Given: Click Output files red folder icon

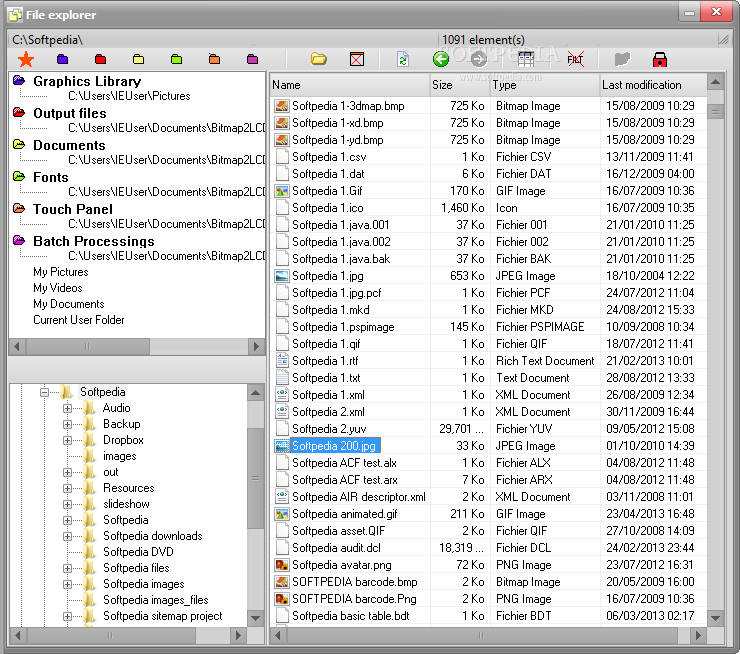Looking at the screenshot, I should click(x=19, y=112).
